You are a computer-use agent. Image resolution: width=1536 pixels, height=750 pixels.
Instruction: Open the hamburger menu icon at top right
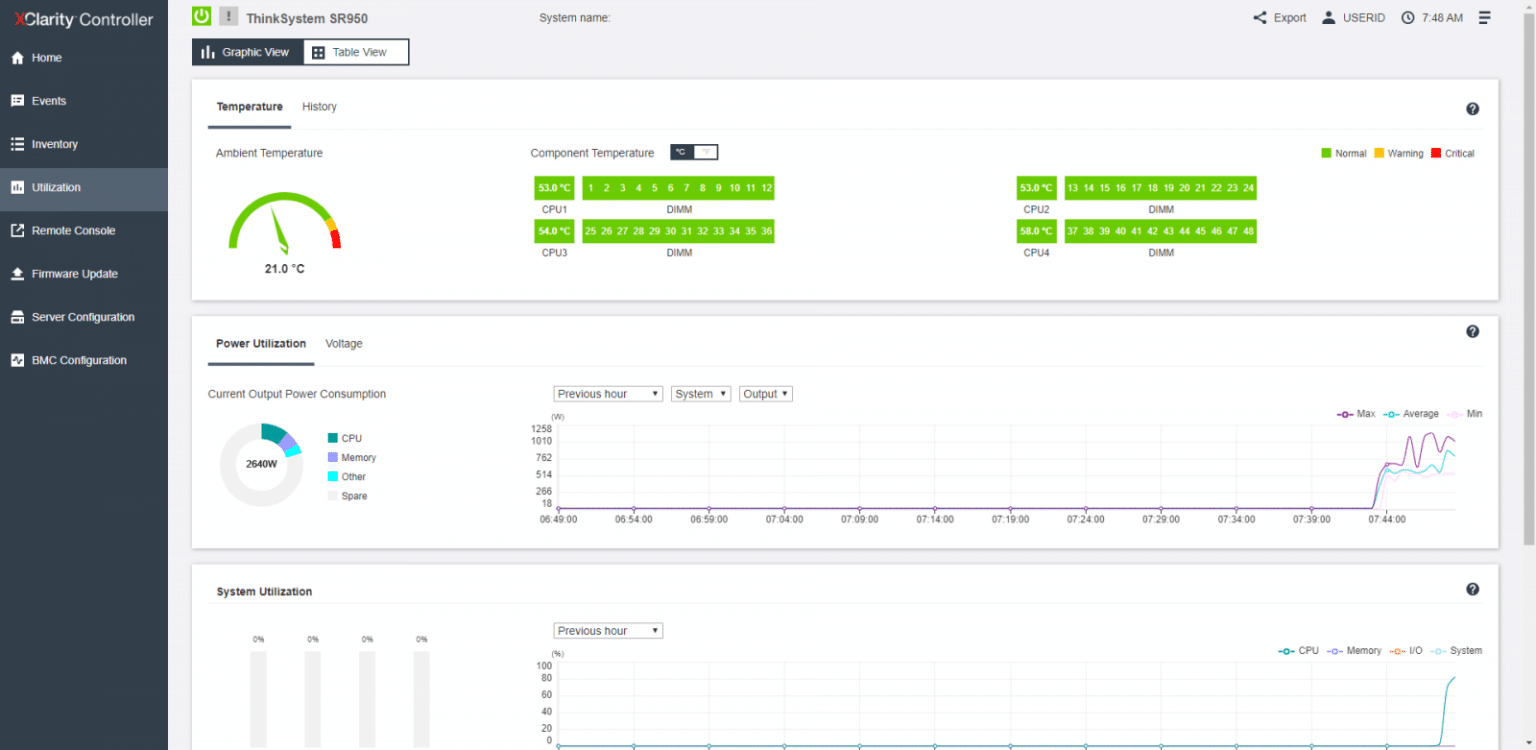pos(1485,18)
